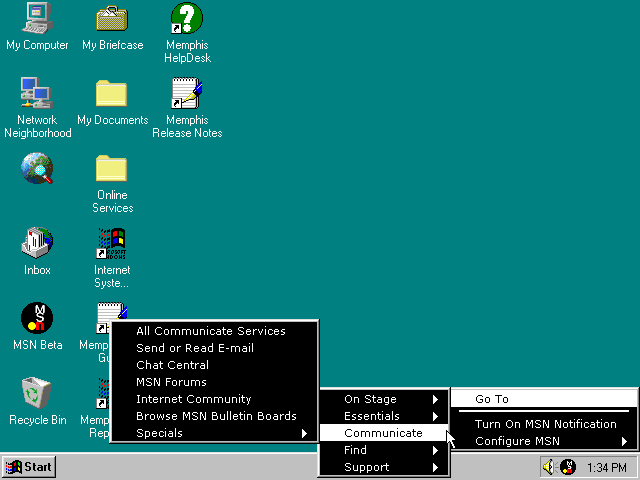
Task: Click the MSN icon in system tray
Action: click(567, 467)
